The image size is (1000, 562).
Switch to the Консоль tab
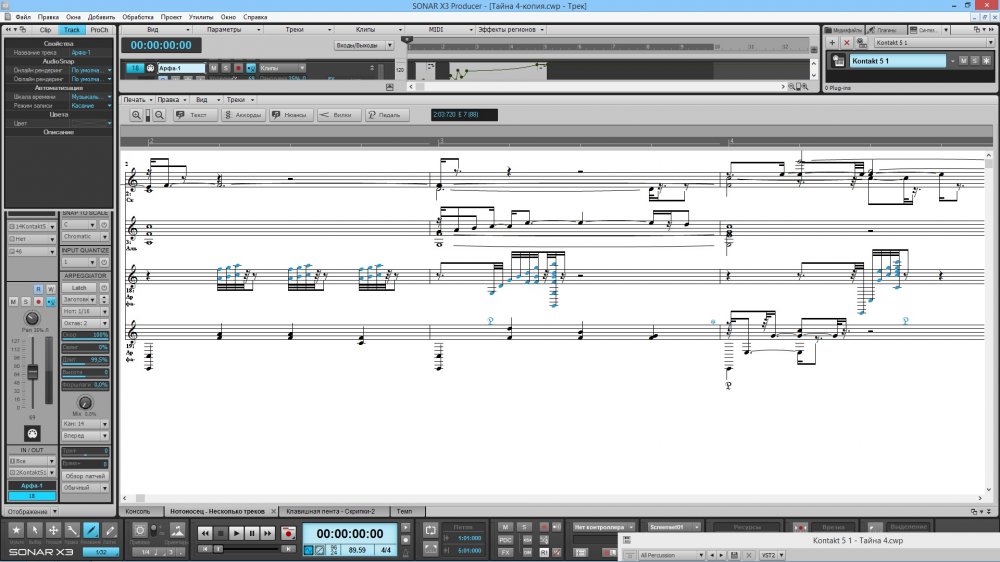[x=137, y=511]
